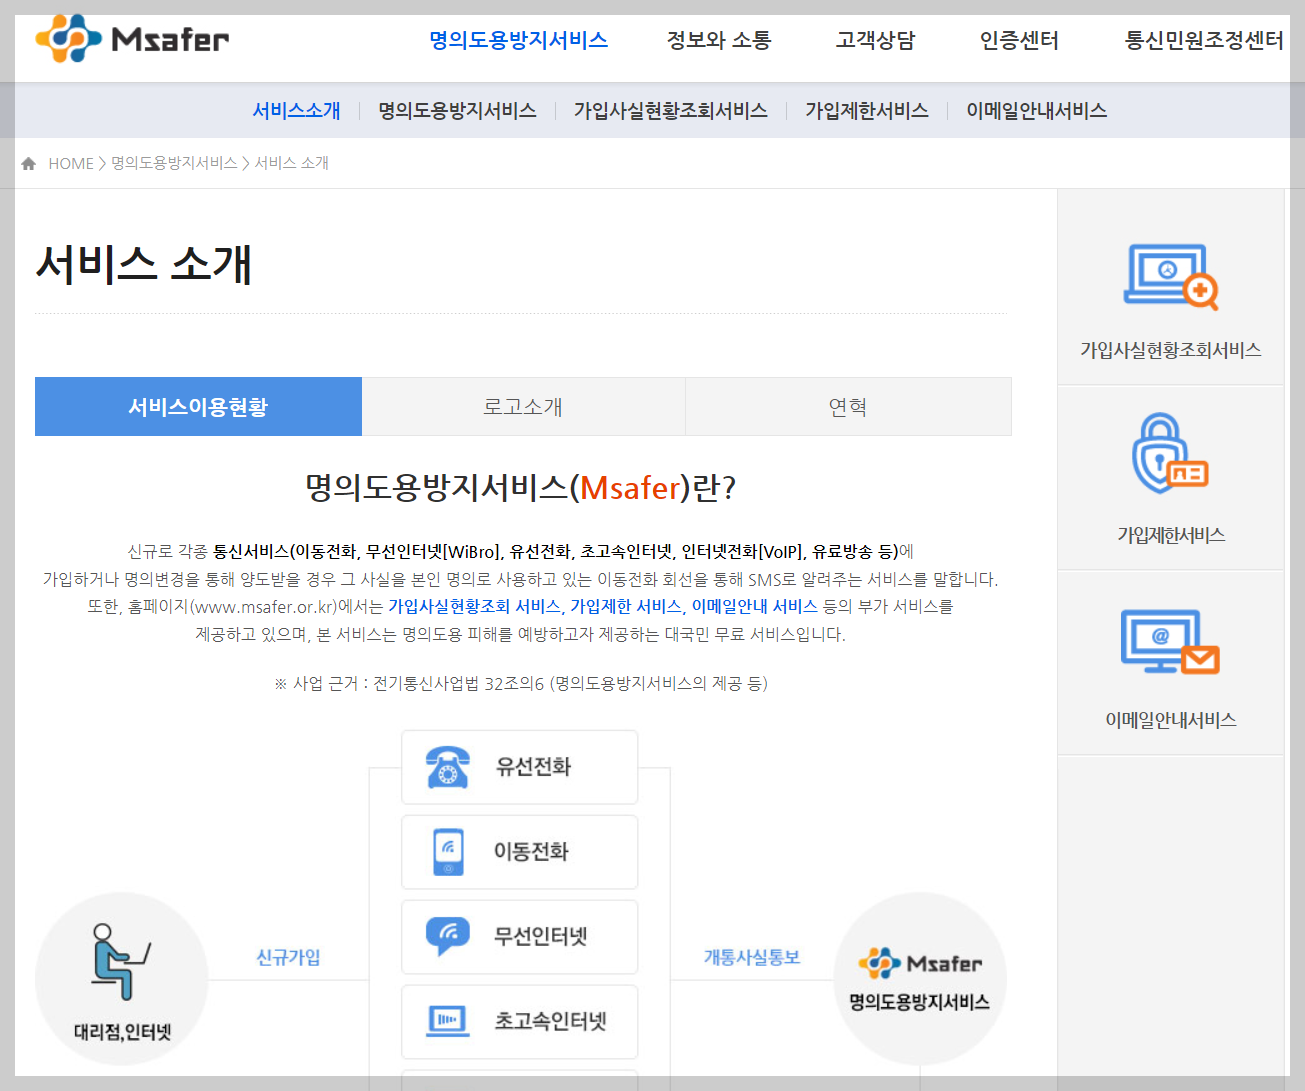The width and height of the screenshot is (1305, 1091).
Task: Click 초고속인터넷 label in diagram
Action: [x=551, y=1021]
